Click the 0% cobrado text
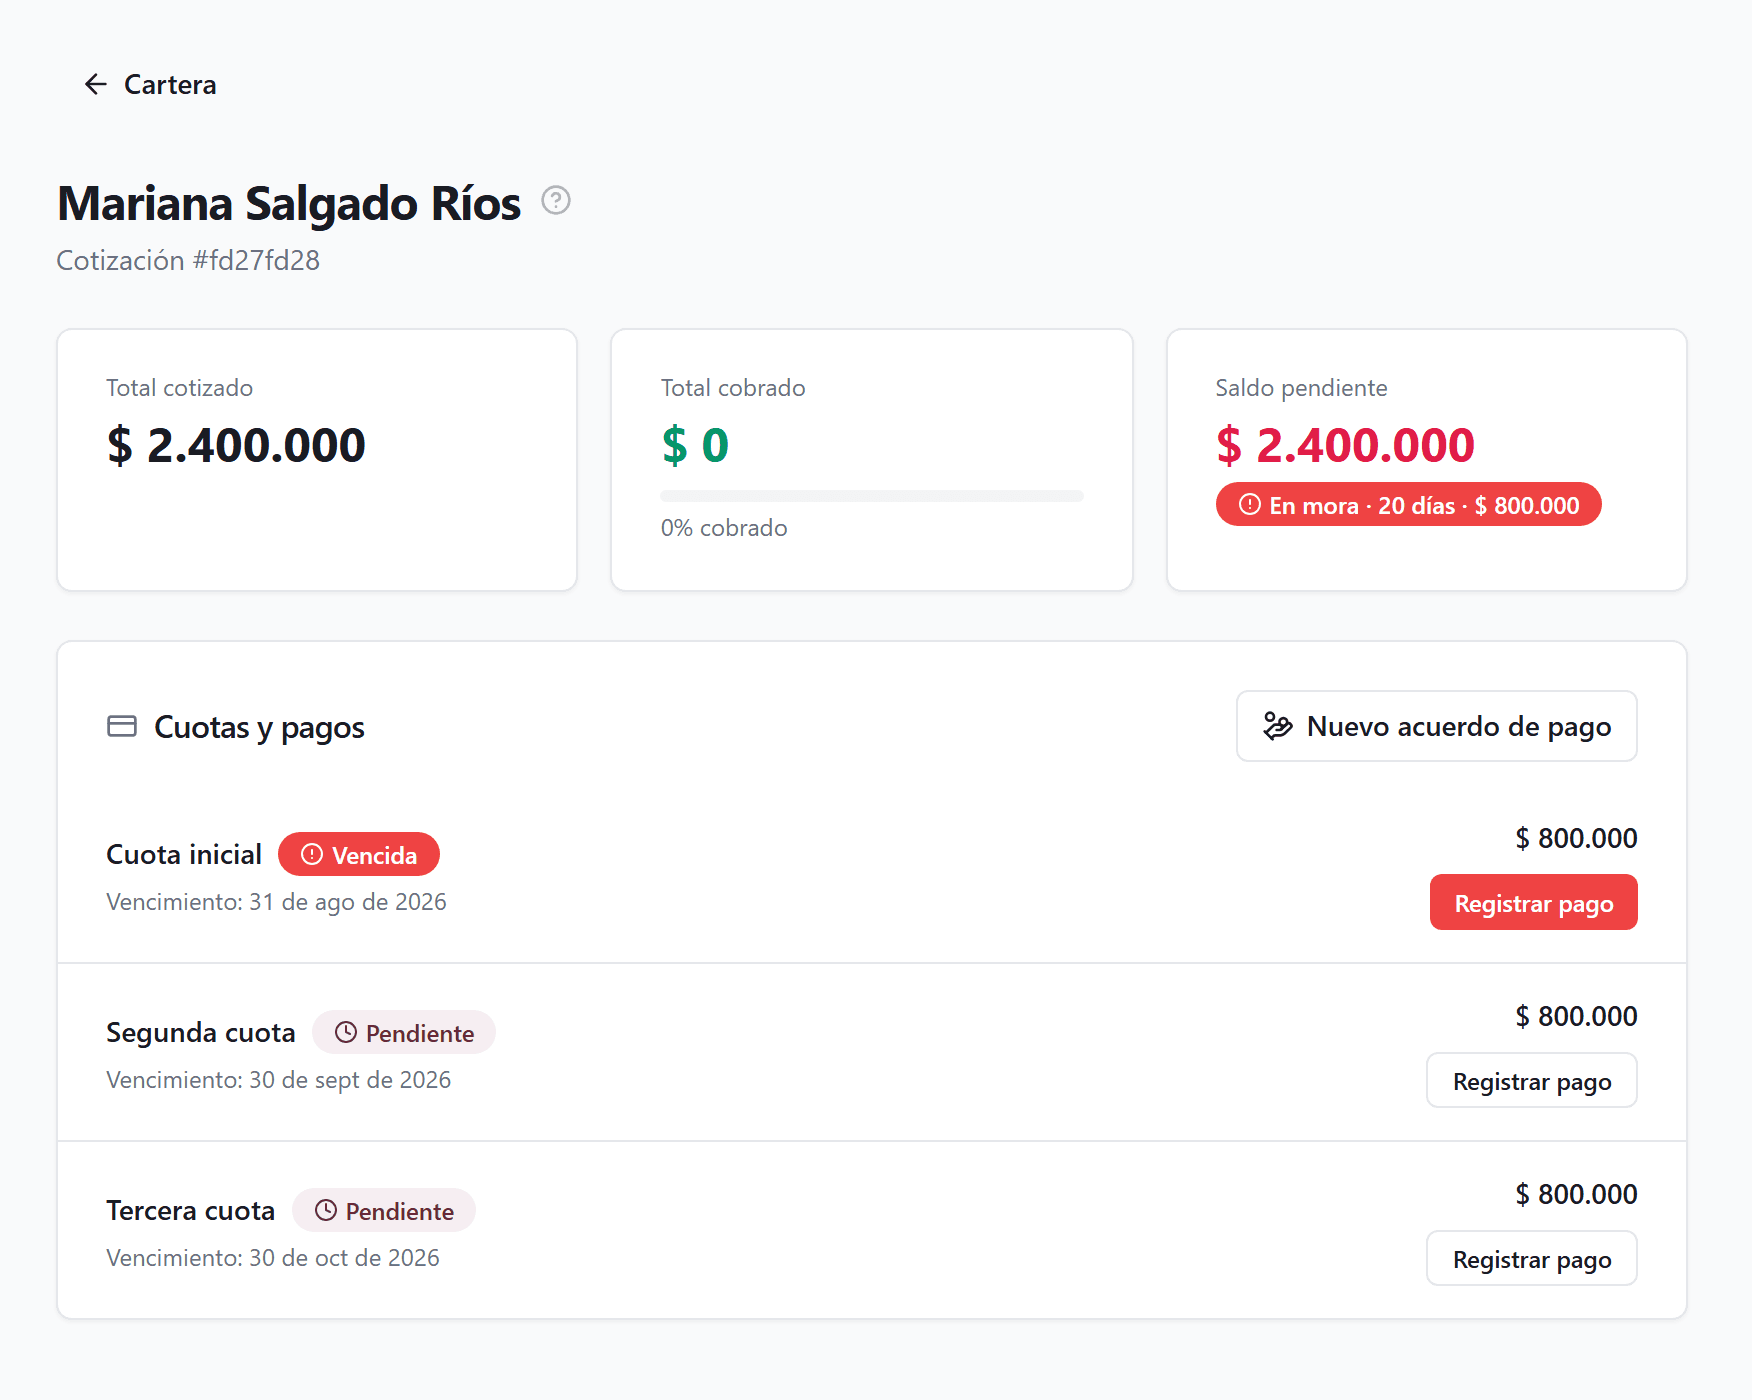 pos(724,528)
